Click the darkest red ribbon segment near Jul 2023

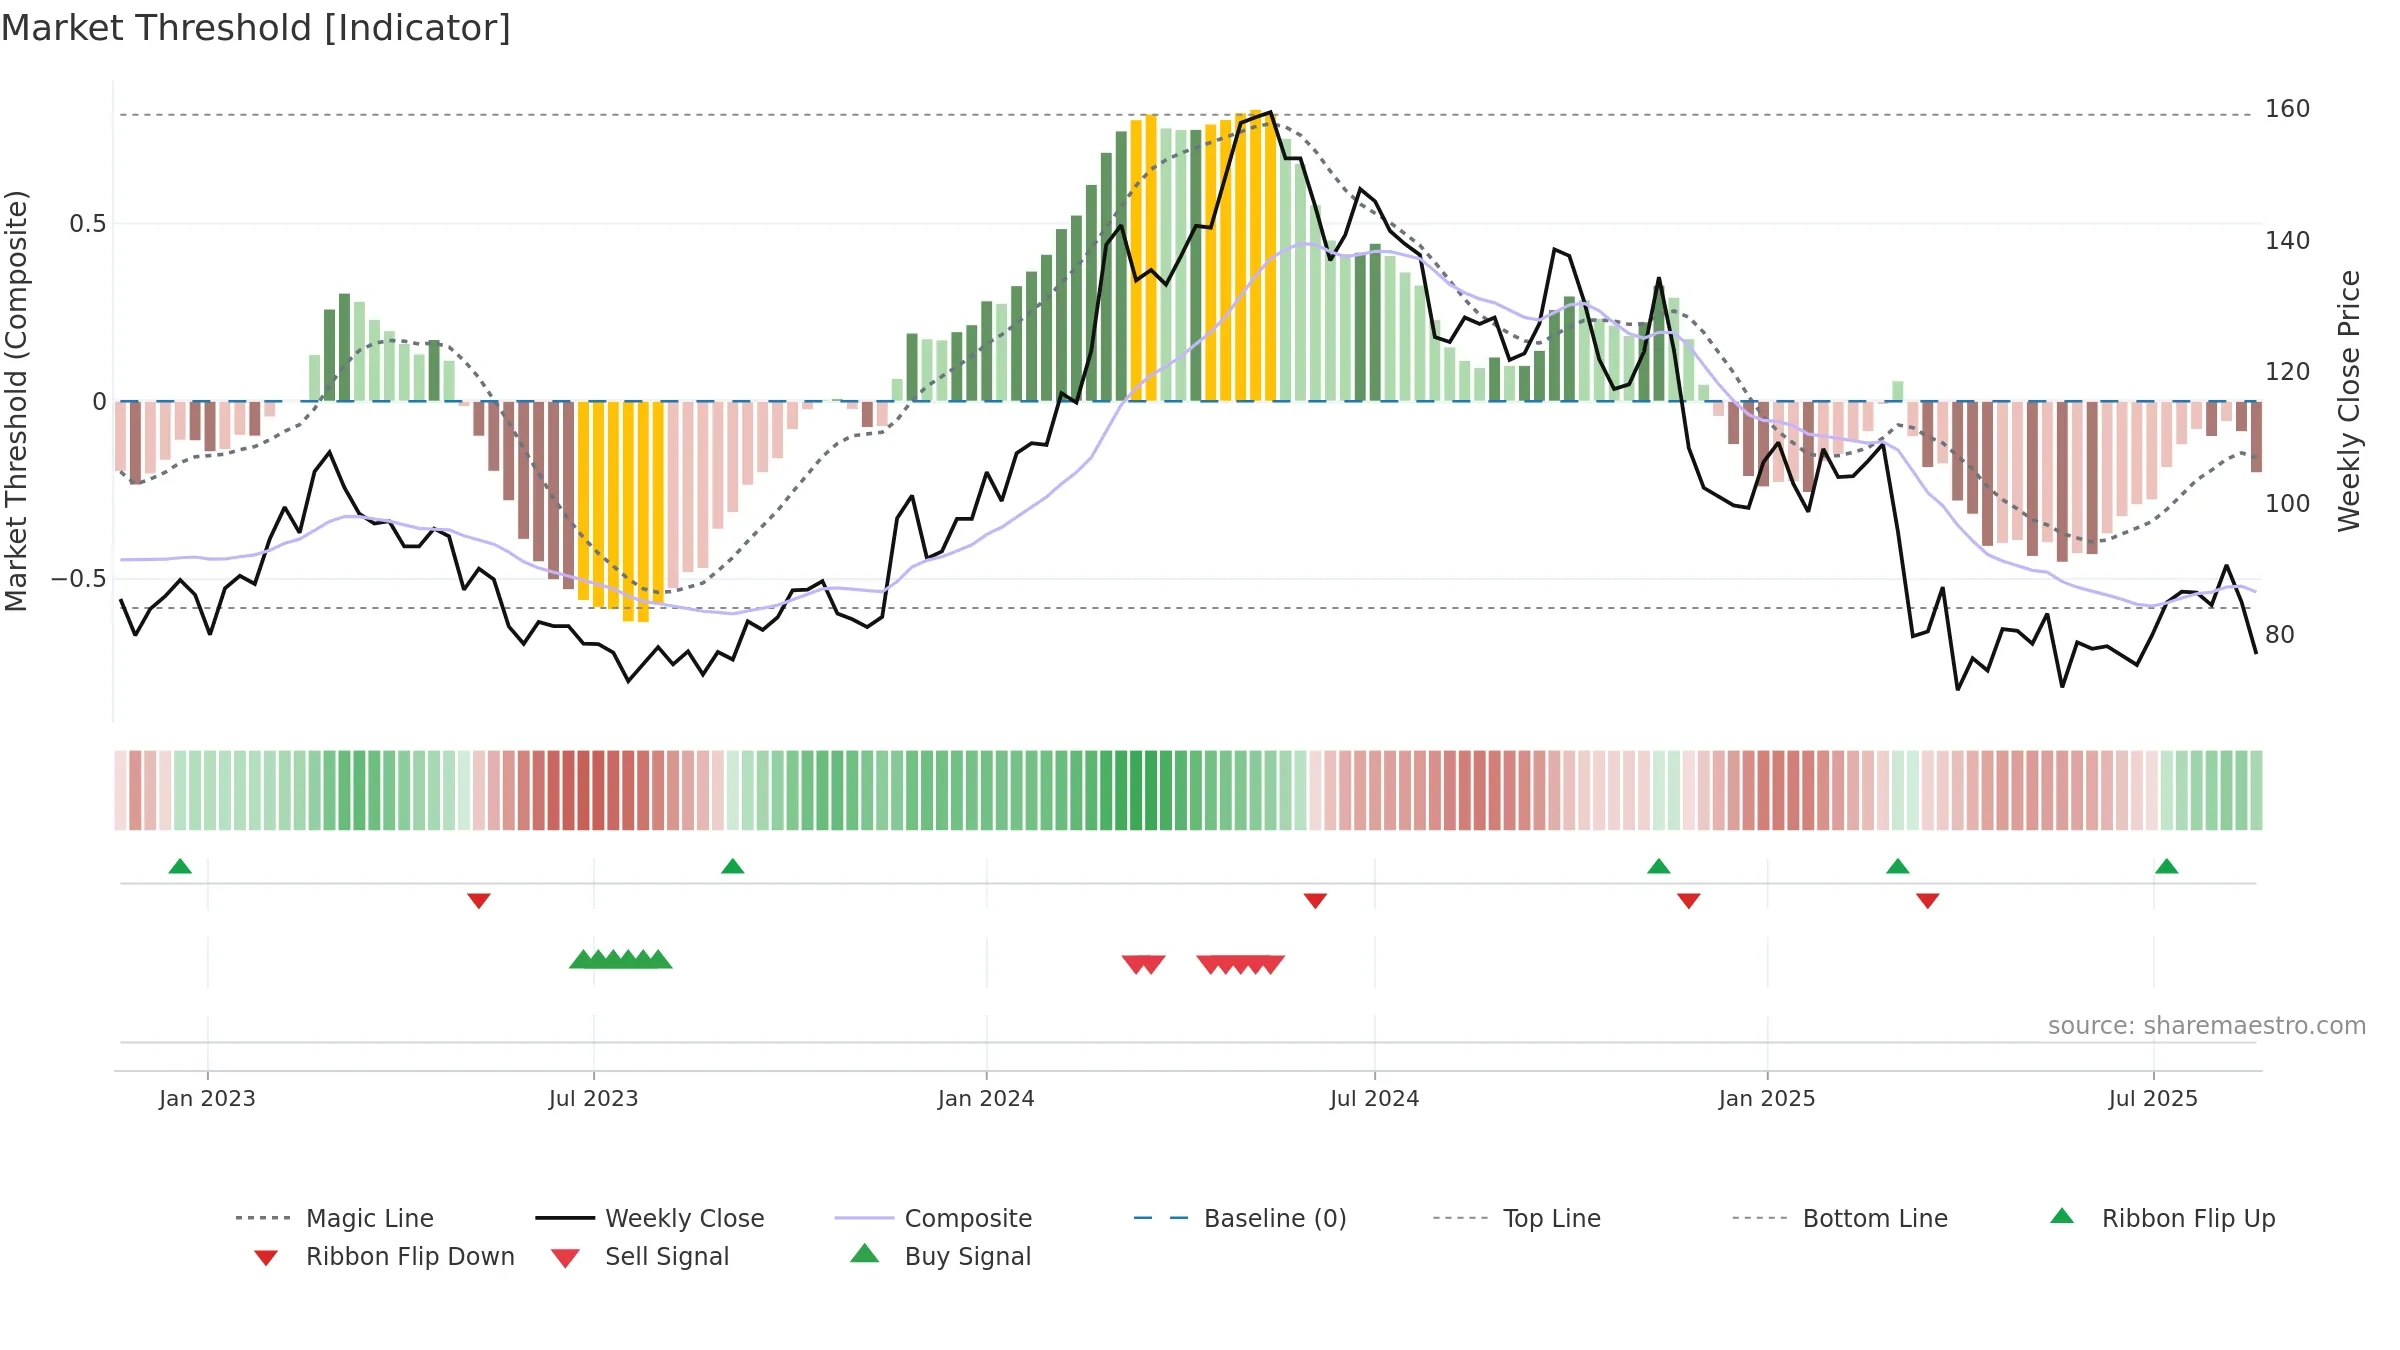click(x=598, y=790)
